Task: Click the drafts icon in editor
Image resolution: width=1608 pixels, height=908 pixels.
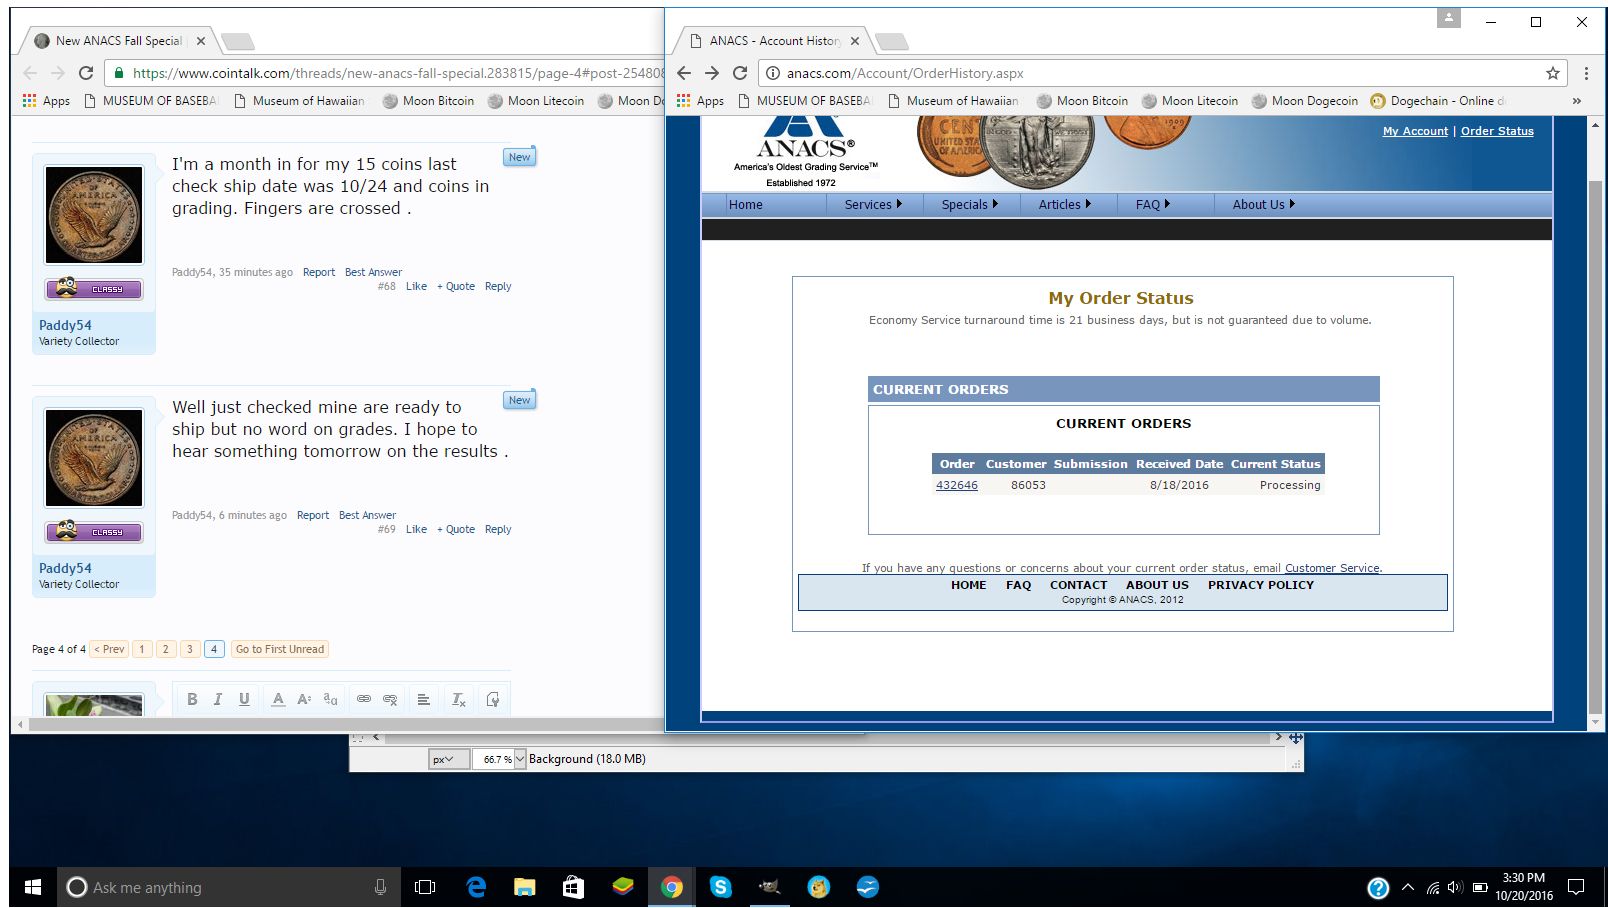Action: pos(492,699)
